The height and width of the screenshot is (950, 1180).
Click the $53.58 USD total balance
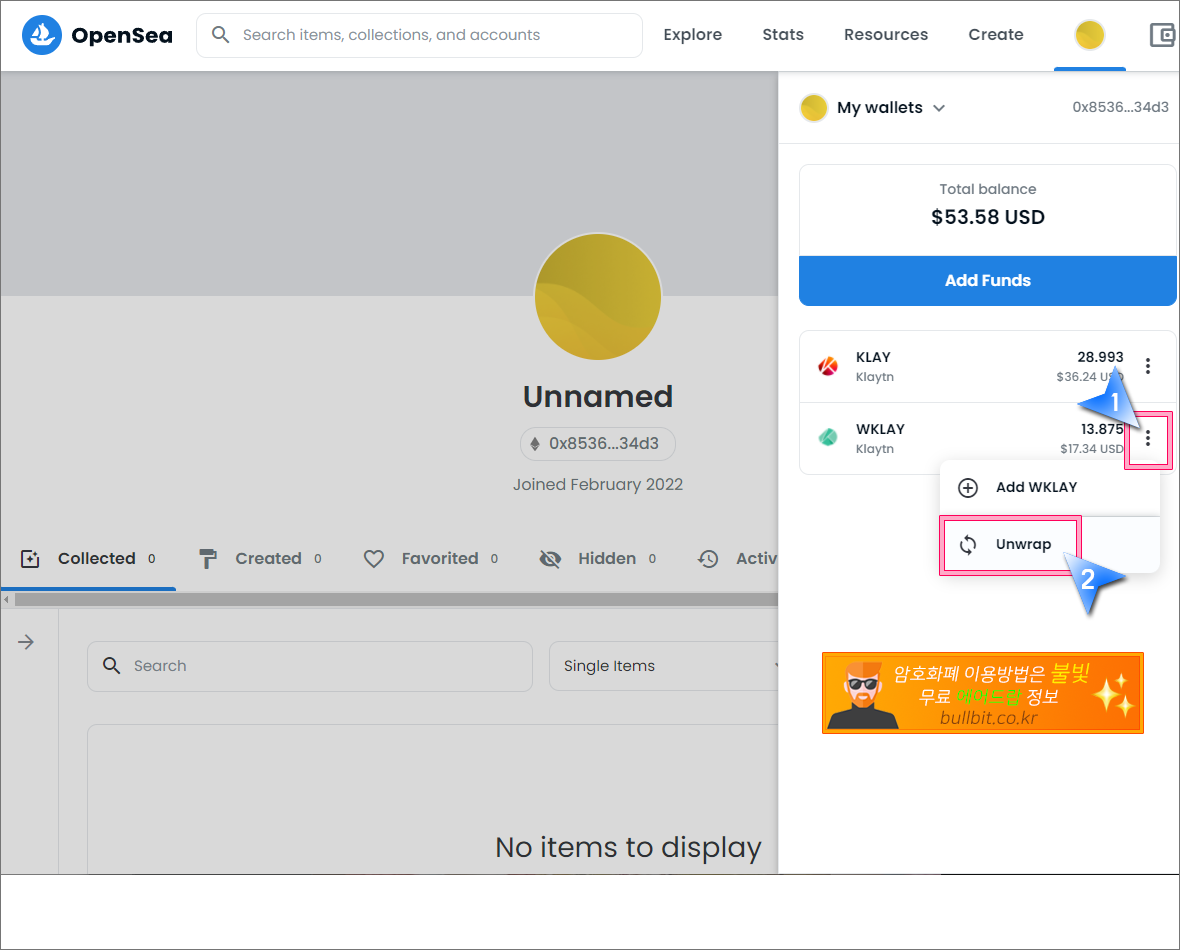point(987,218)
